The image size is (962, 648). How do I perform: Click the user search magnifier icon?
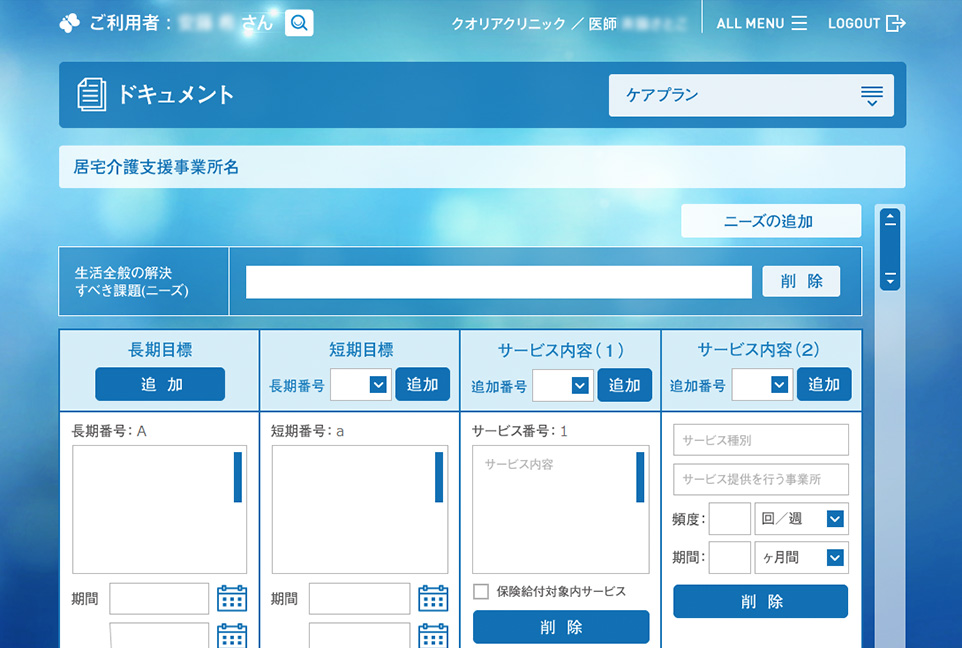coord(299,23)
